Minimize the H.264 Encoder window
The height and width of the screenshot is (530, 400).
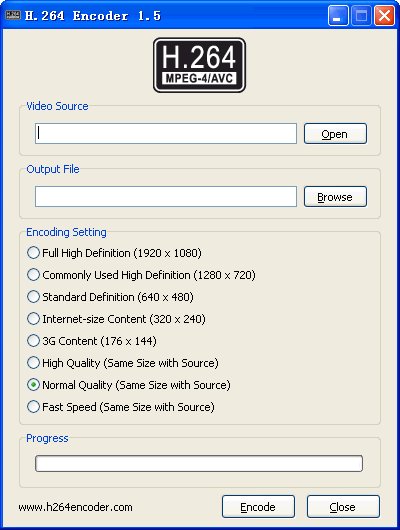[338, 16]
